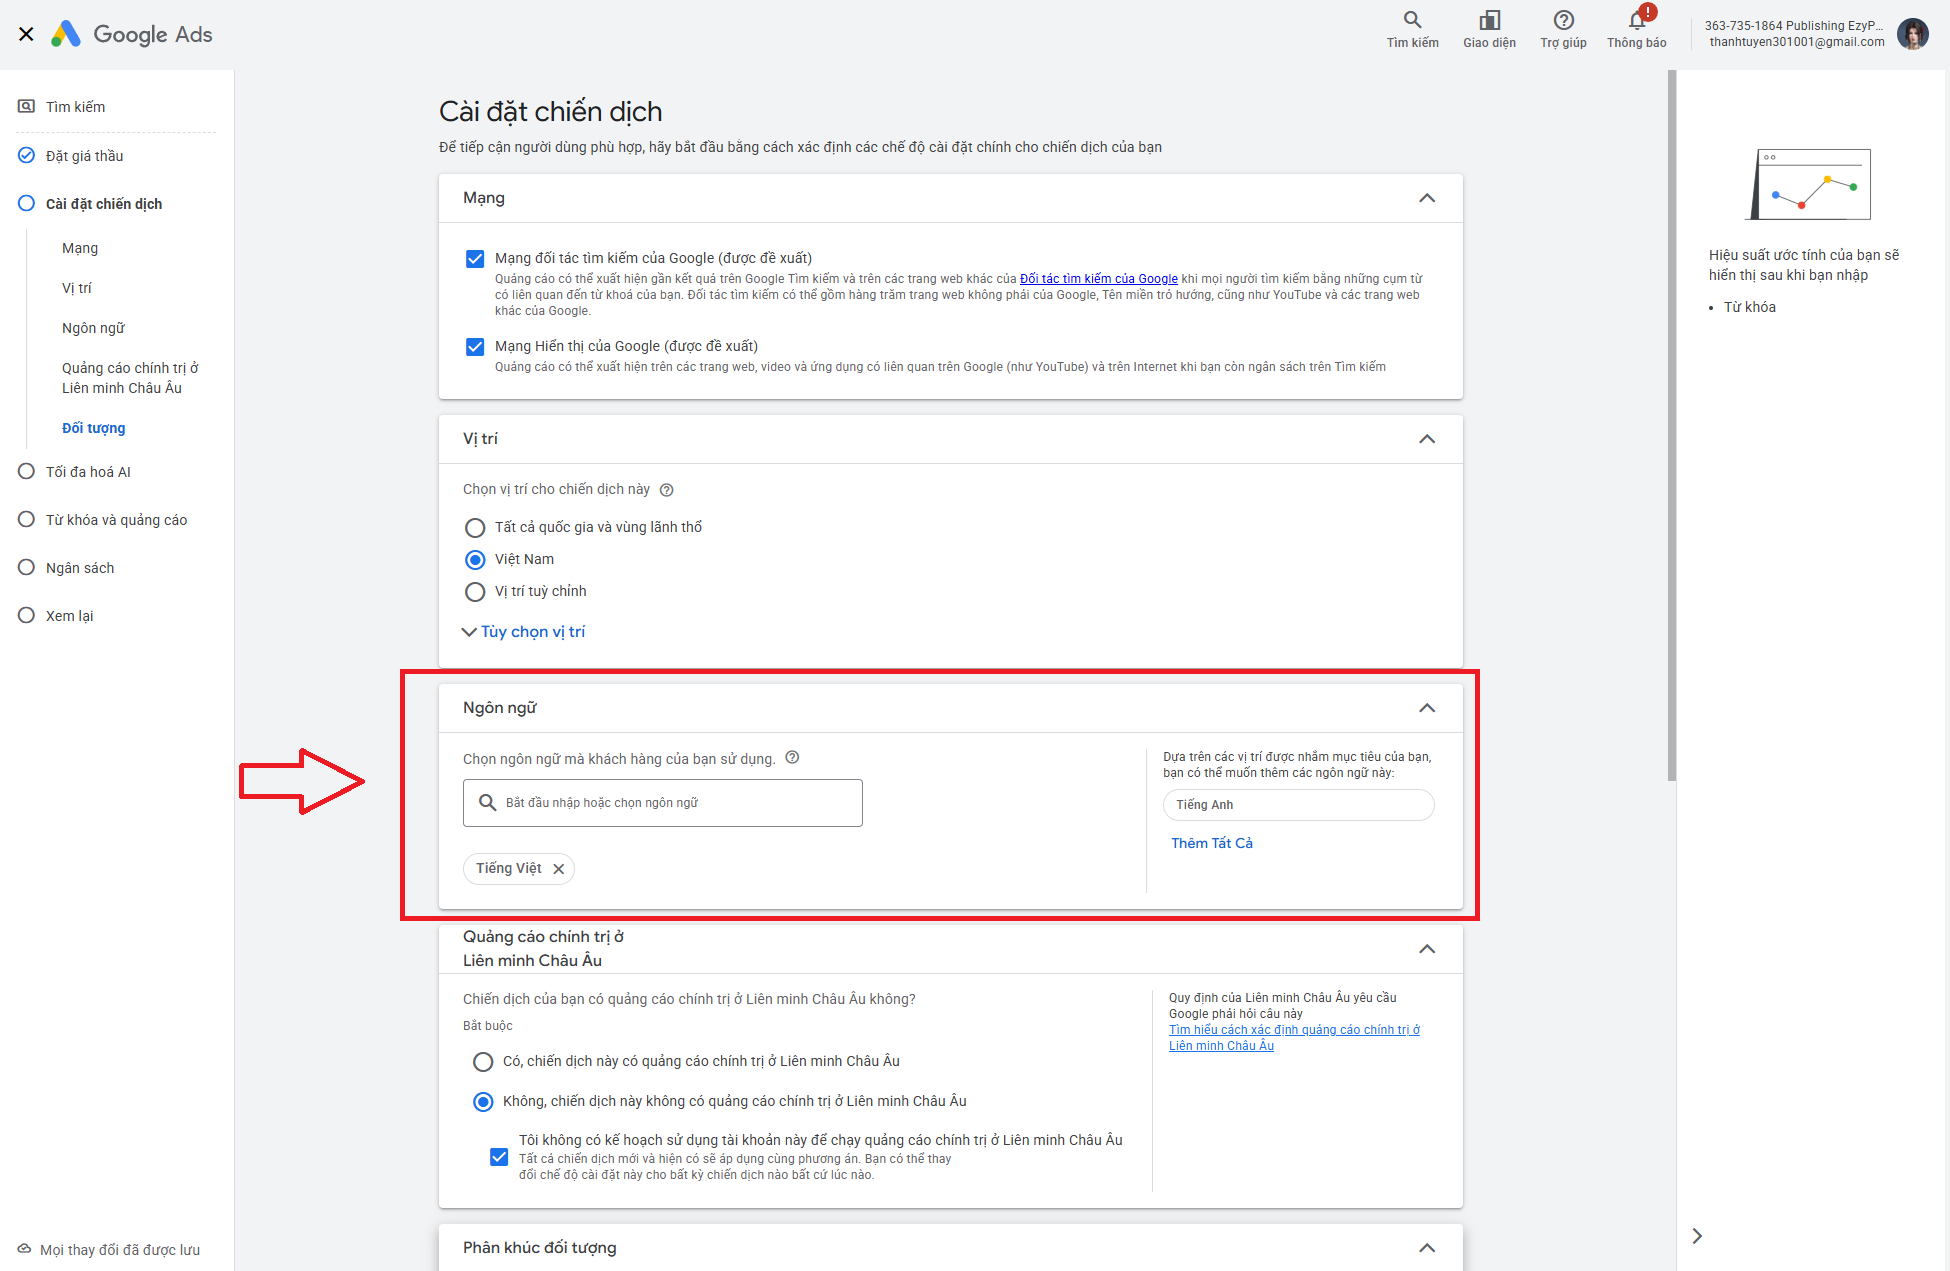Click the language search input field
Image resolution: width=1950 pixels, height=1271 pixels.
[662, 803]
